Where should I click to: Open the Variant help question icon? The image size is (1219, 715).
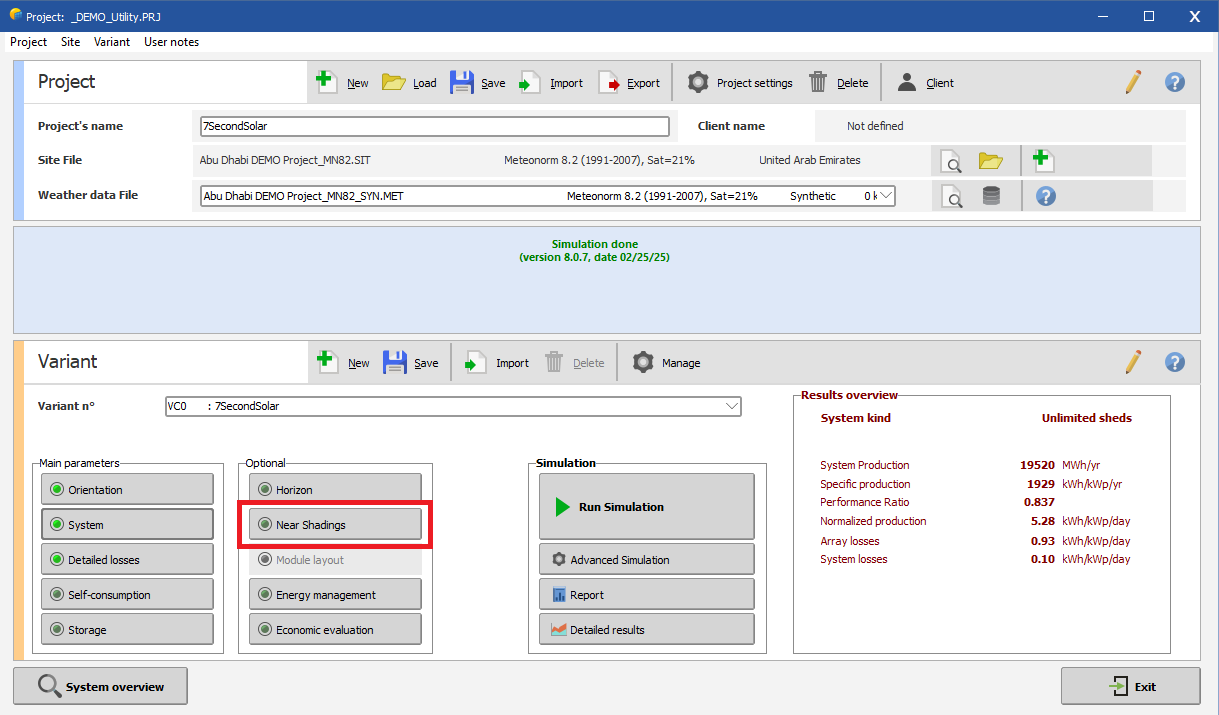(1175, 363)
